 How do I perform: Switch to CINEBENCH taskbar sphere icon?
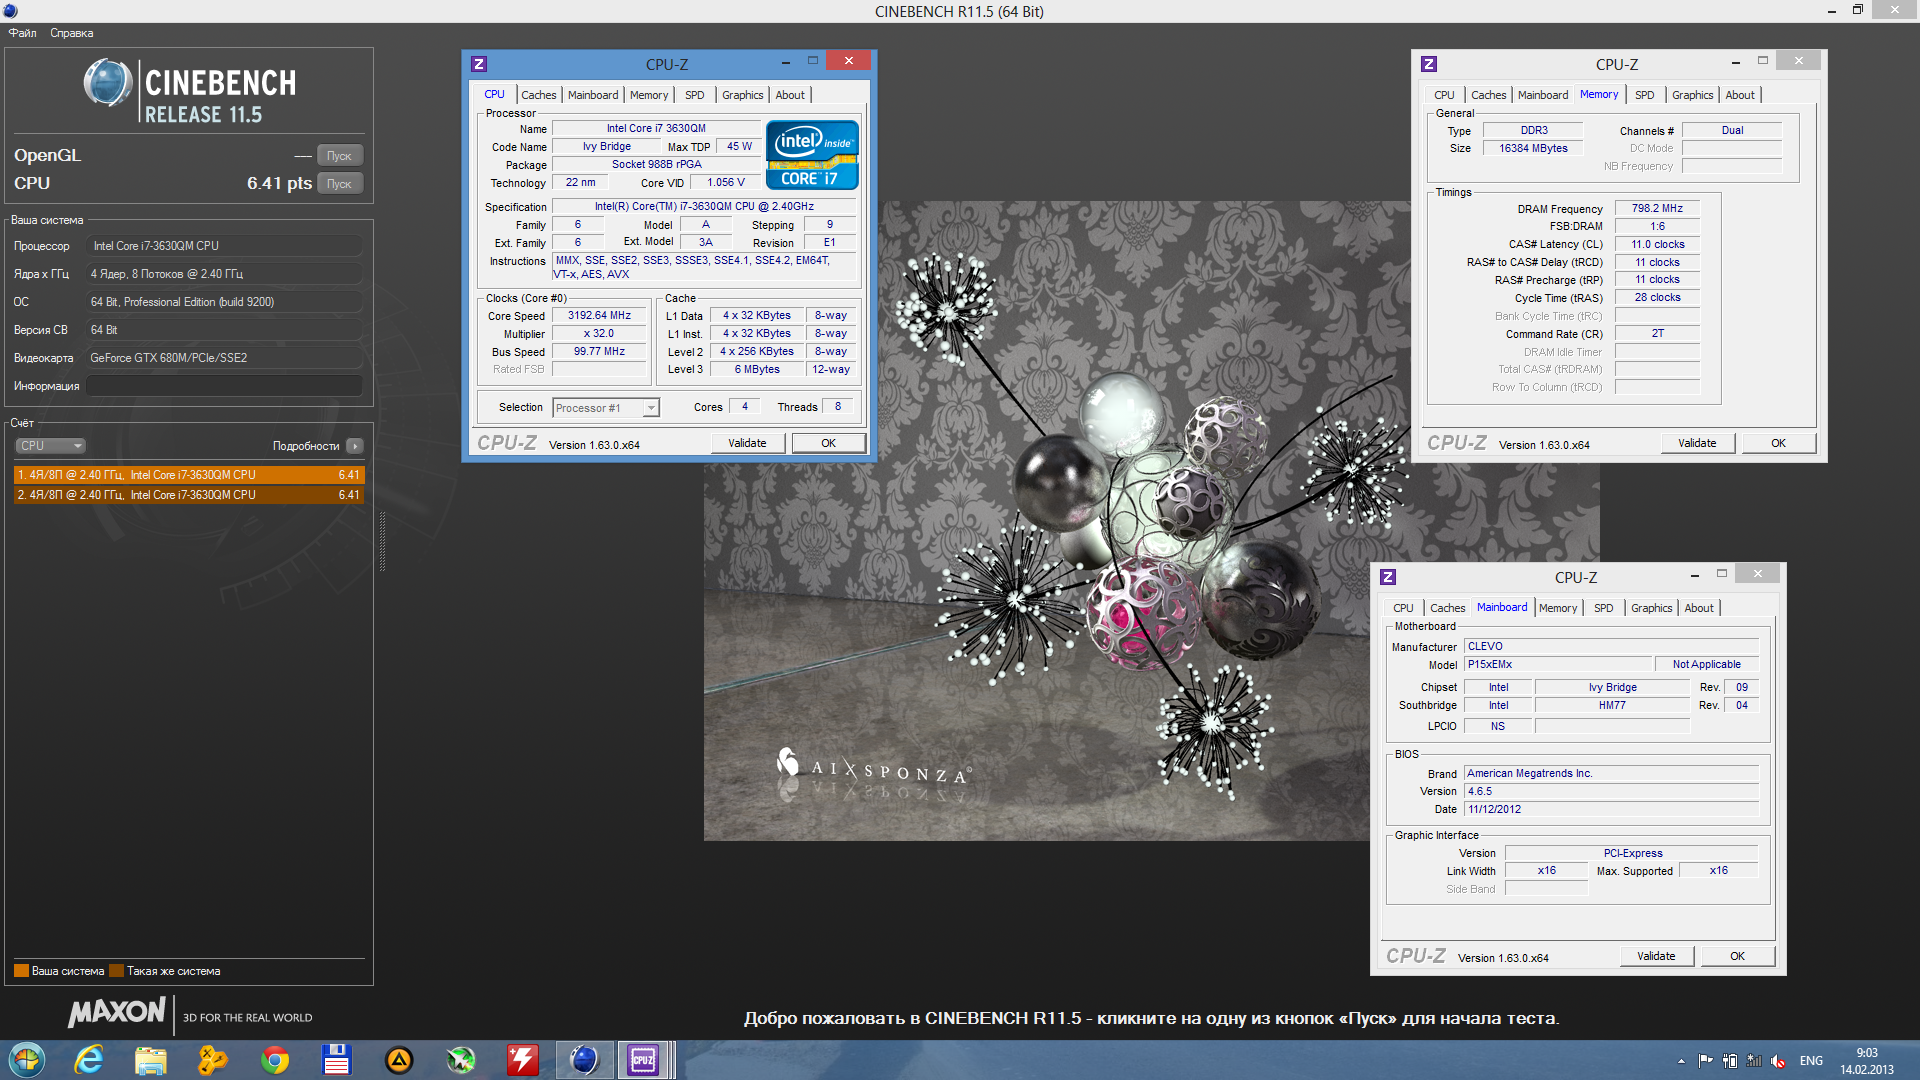point(584,1060)
